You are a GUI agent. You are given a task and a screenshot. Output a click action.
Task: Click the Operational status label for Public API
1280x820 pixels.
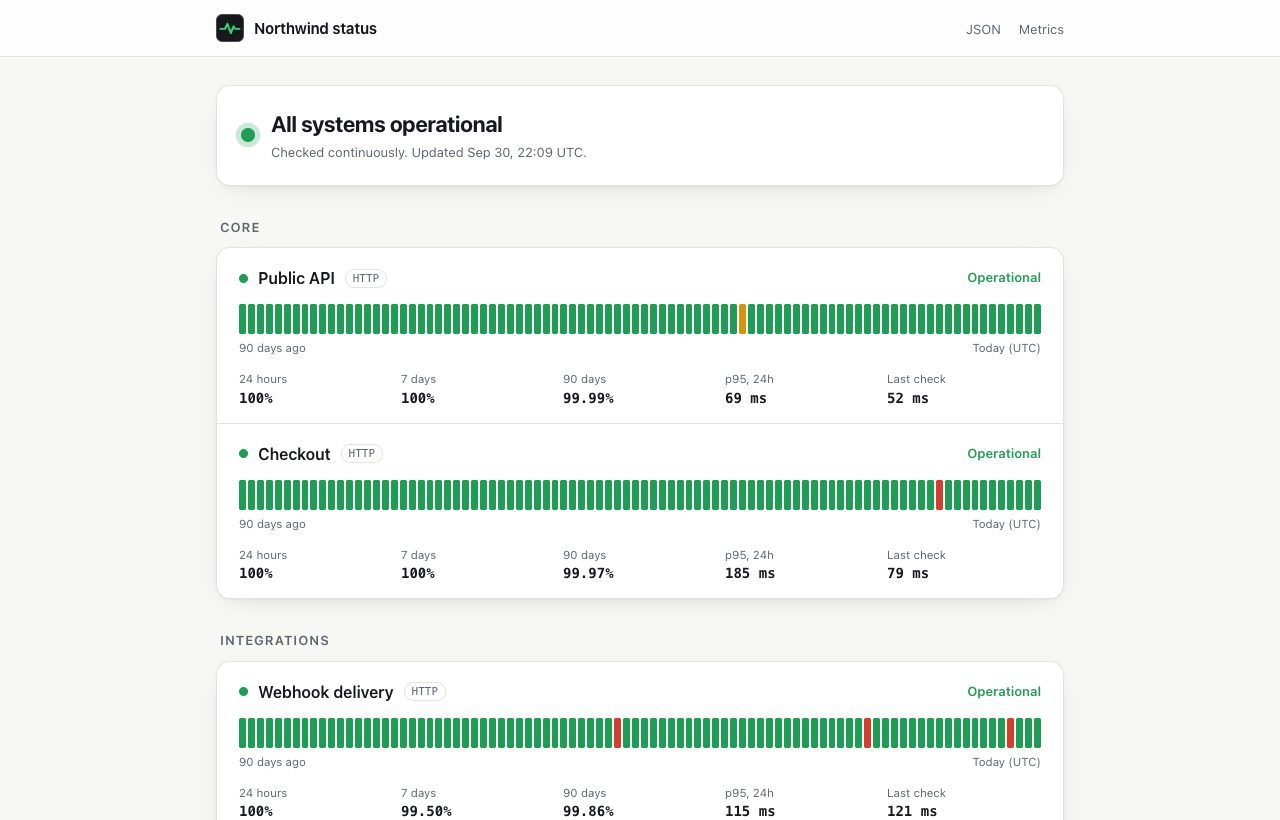click(x=1004, y=278)
